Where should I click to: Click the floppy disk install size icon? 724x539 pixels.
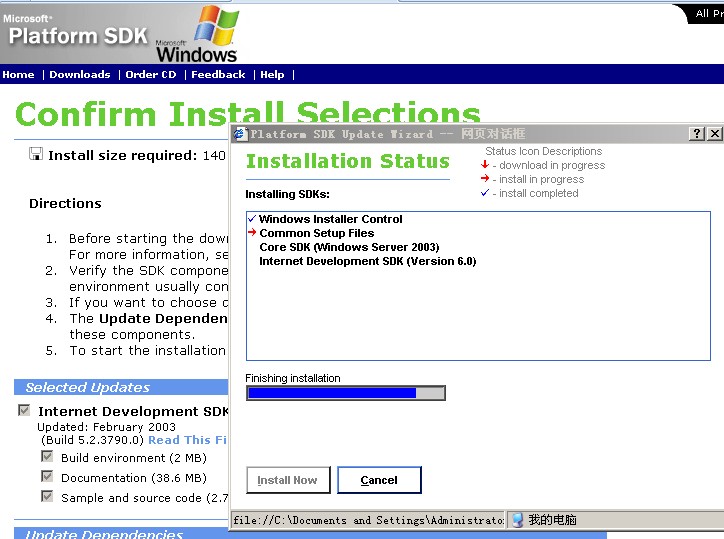[x=36, y=154]
